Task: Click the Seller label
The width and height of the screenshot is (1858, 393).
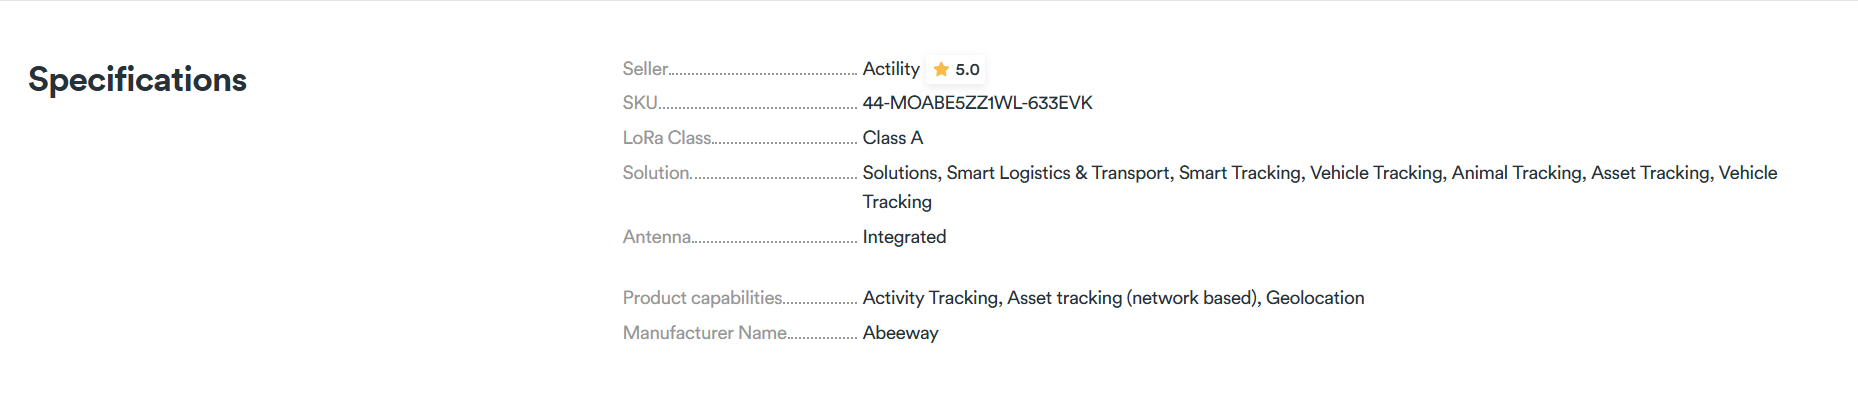Action: coord(645,69)
